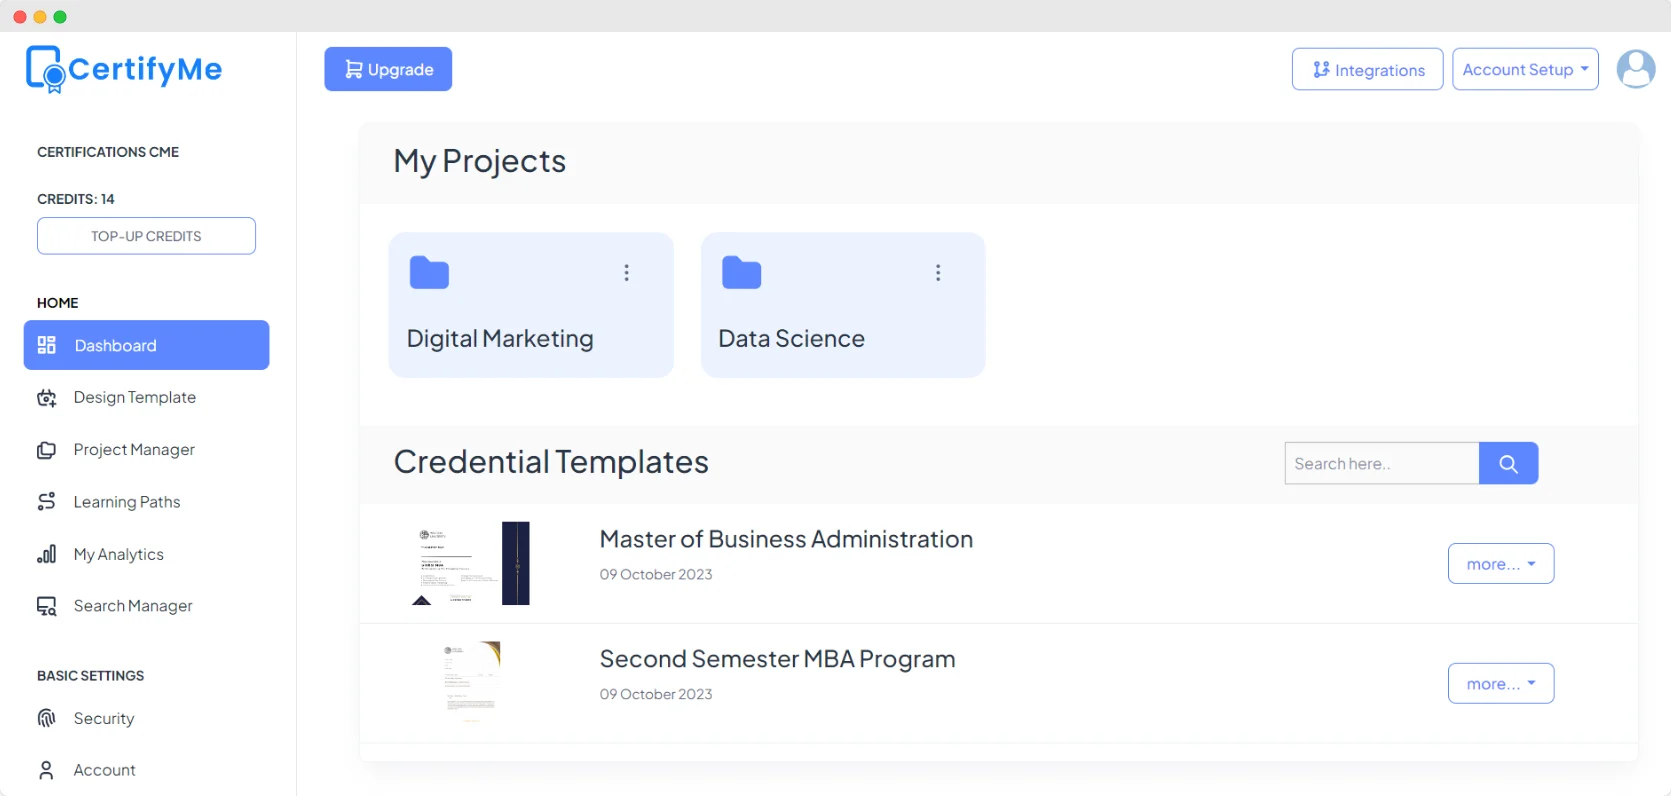
Task: Click the Integrations button
Action: pos(1367,69)
